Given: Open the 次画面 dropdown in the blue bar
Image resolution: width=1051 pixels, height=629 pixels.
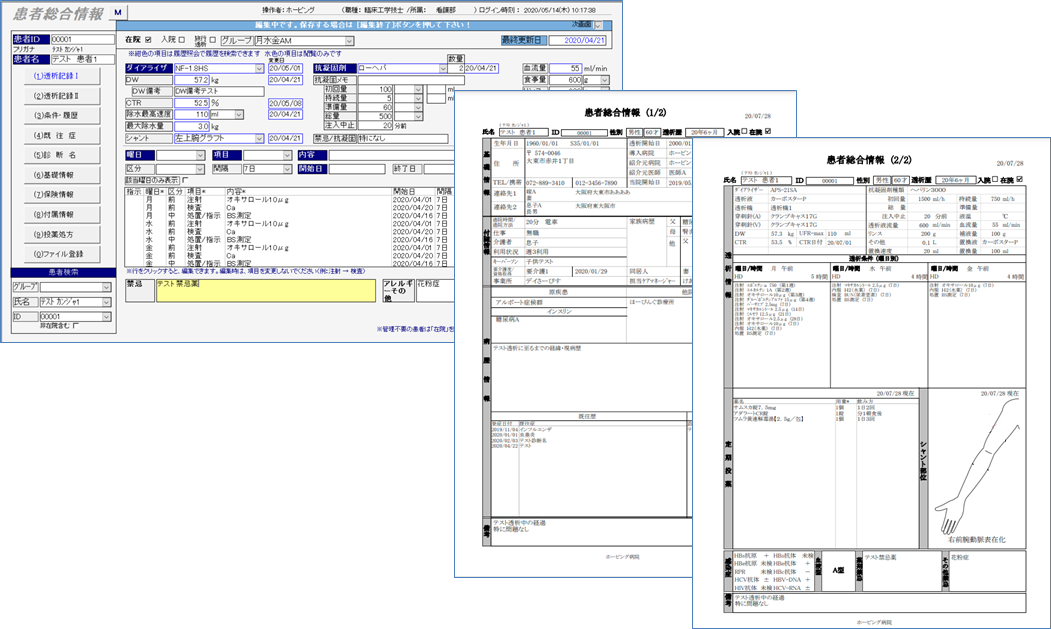Looking at the screenshot, I should point(598,25).
